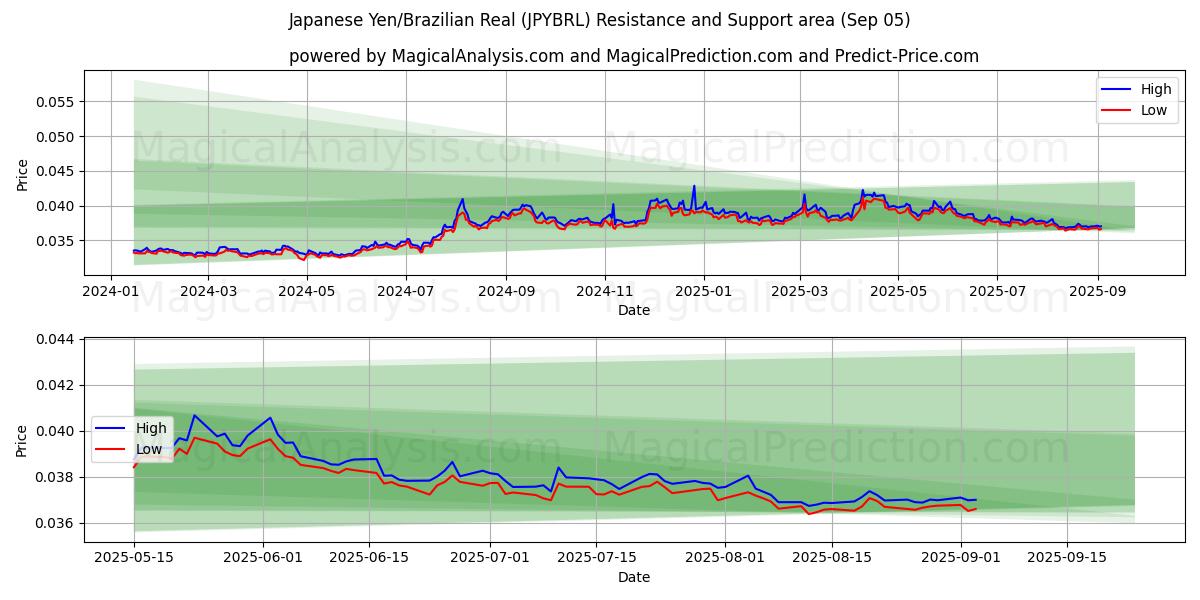The width and height of the screenshot is (1200, 600).
Task: Click the upper chart 'Price' axis label
Action: tap(23, 174)
